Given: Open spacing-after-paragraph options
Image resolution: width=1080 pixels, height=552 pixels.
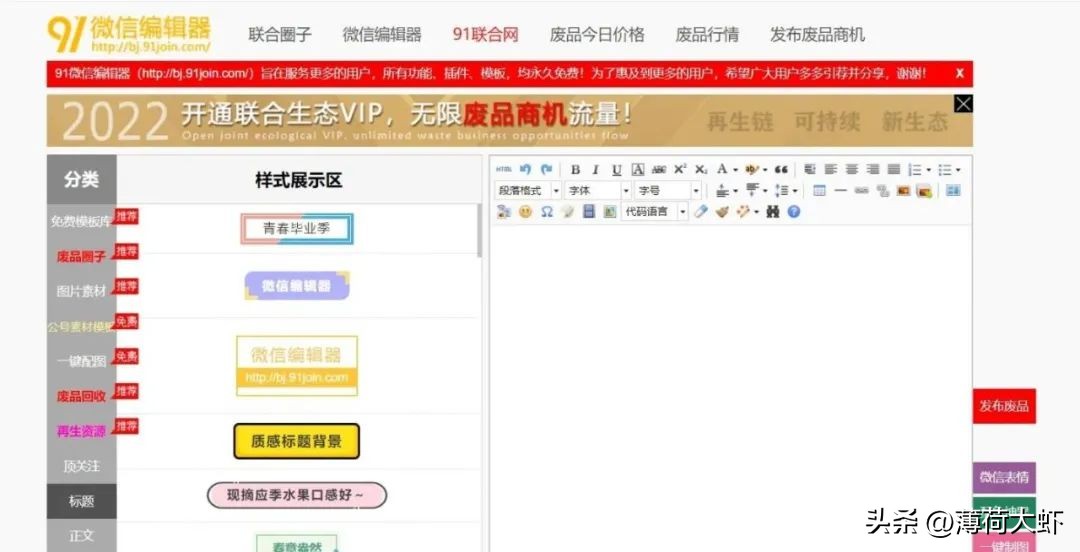Looking at the screenshot, I should coord(755,190).
